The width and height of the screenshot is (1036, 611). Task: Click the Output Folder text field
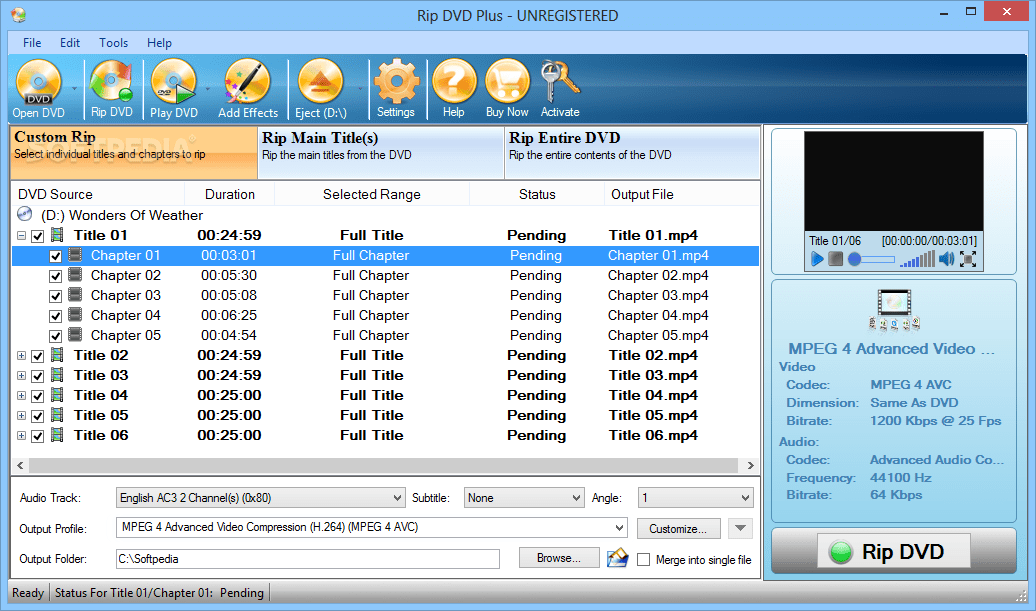308,559
